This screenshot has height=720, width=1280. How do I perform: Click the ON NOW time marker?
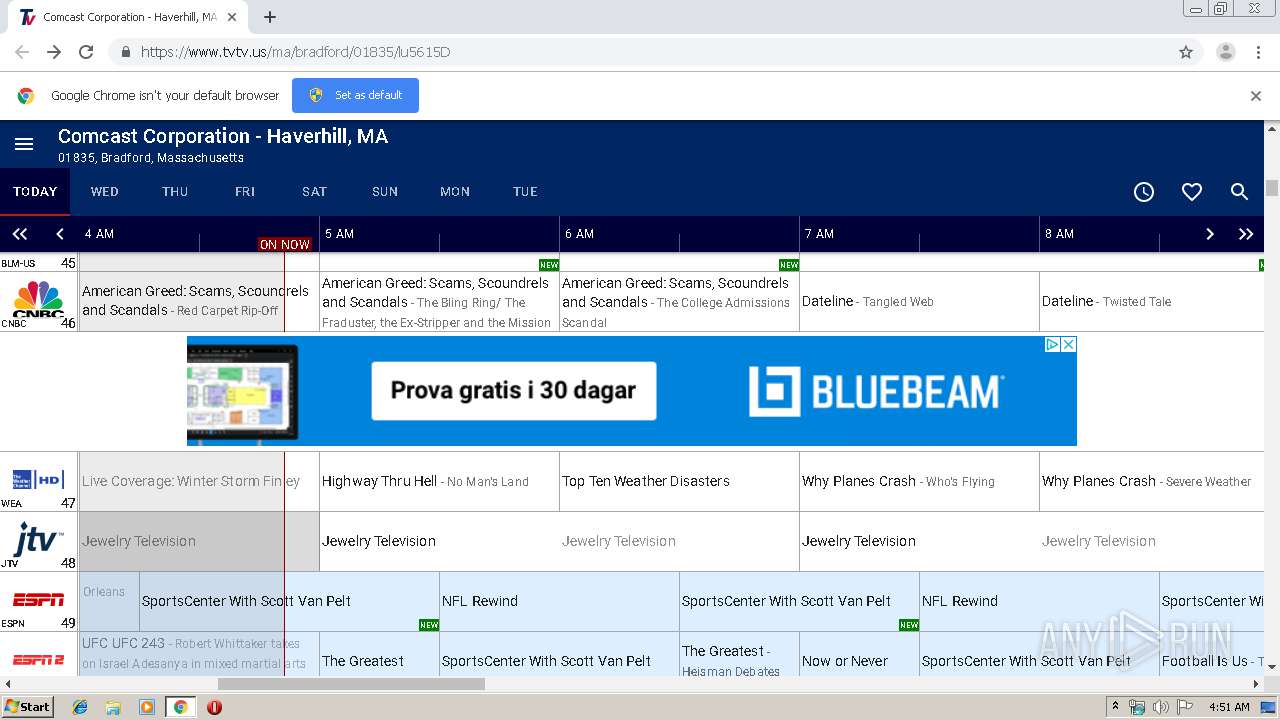[x=285, y=244]
